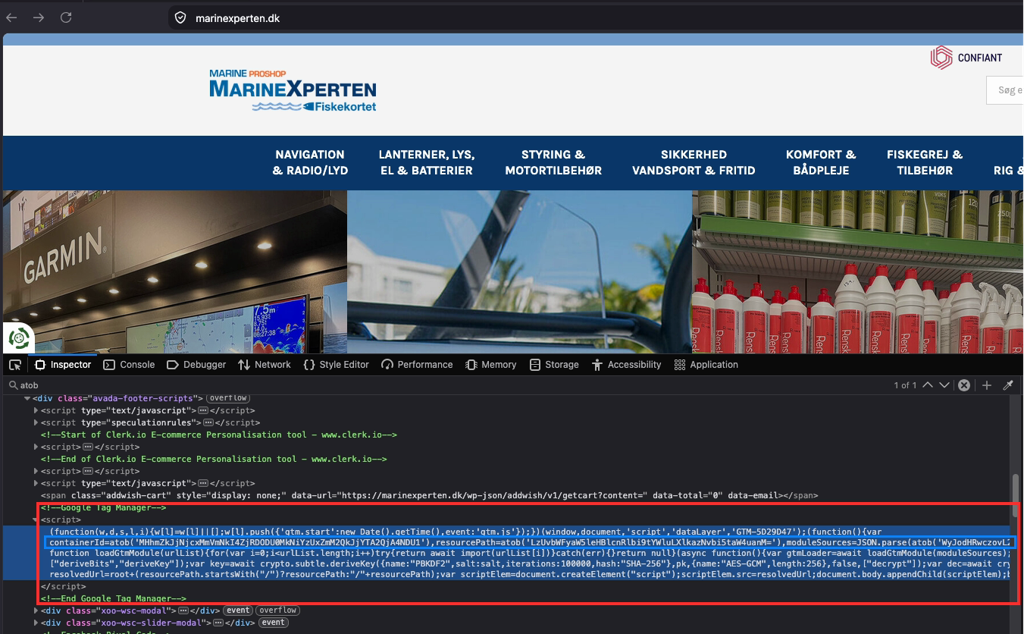This screenshot has width=1024, height=634.
Task: Clear the atob search with X icon
Action: (x=964, y=385)
